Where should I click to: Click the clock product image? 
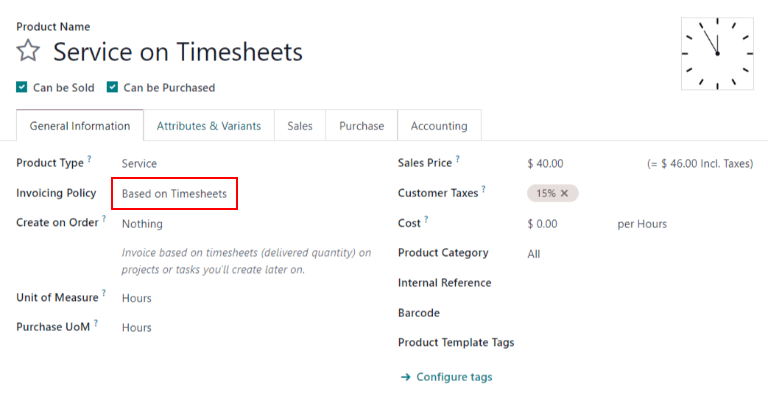716,53
